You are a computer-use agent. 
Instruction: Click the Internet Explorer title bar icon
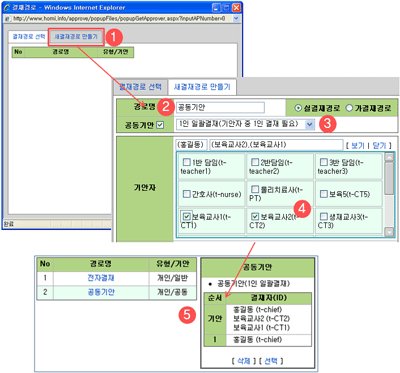point(7,7)
